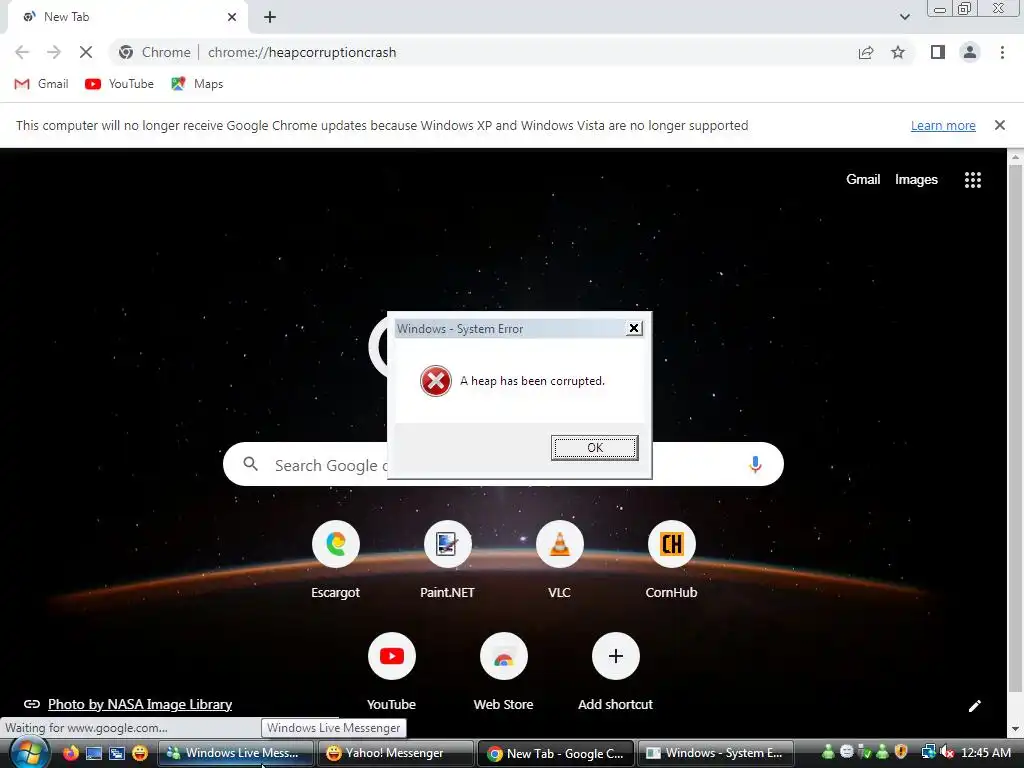Viewport: 1024px width, 768px height.
Task: Switch to Windows Live Messenger taskbar button
Action: click(235, 753)
